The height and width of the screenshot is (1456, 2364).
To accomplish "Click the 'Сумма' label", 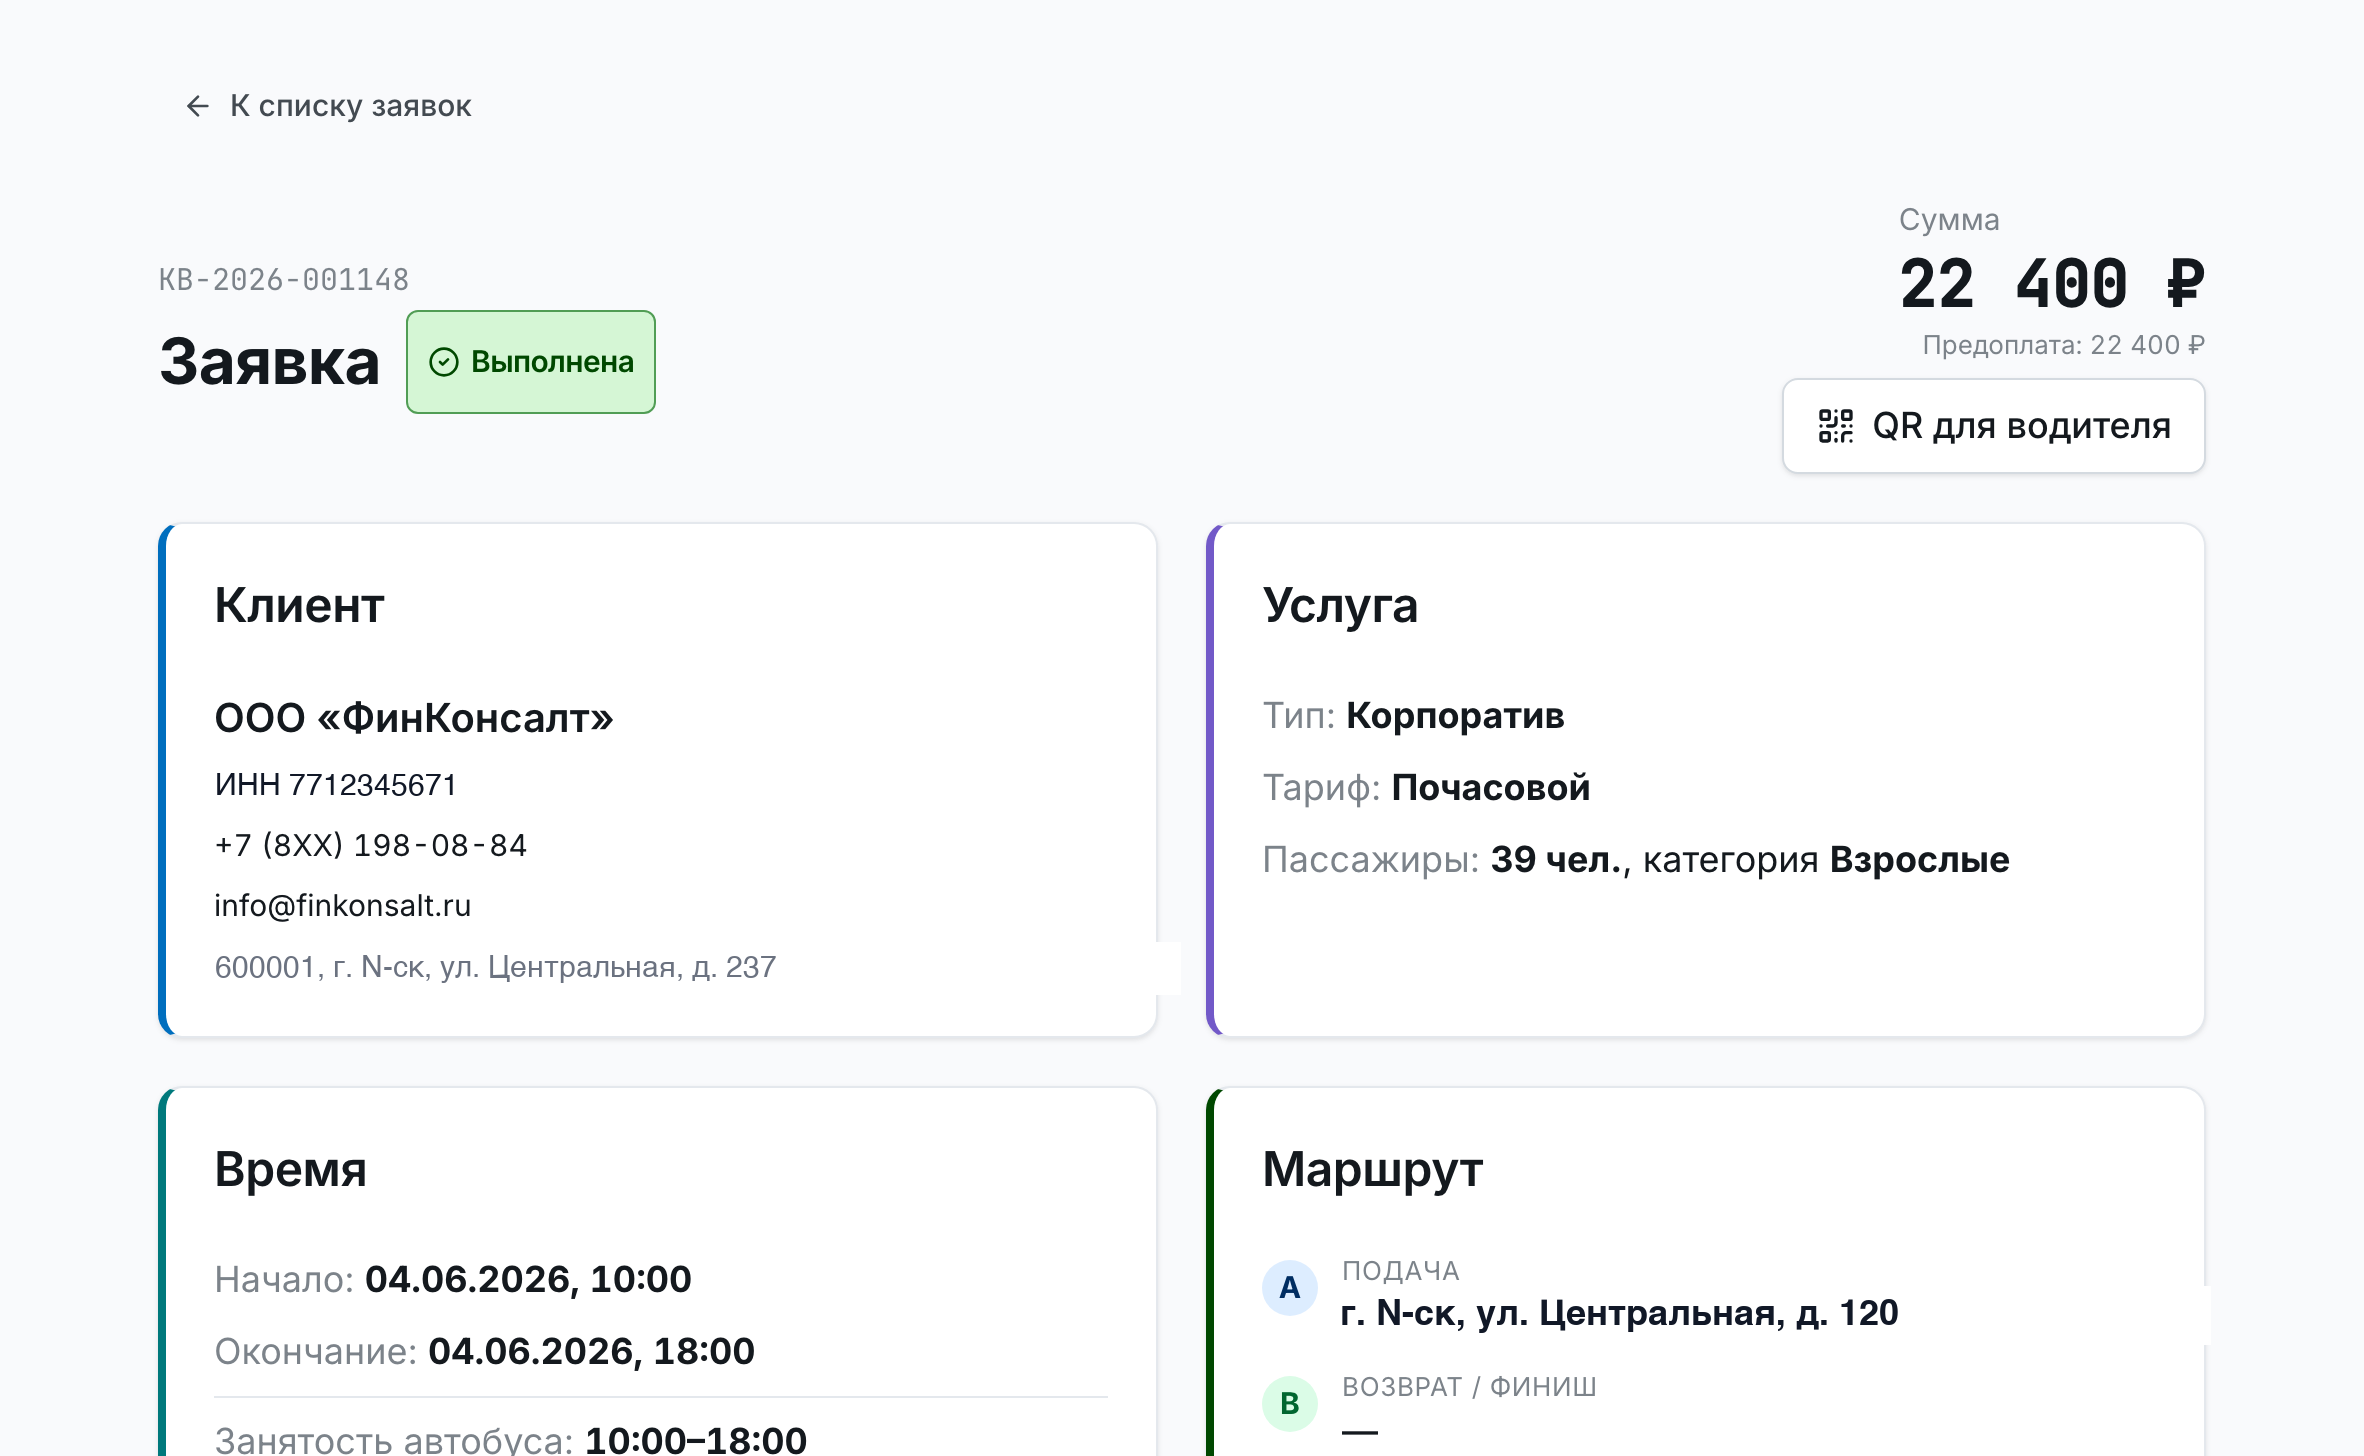I will pyautogui.click(x=1949, y=220).
